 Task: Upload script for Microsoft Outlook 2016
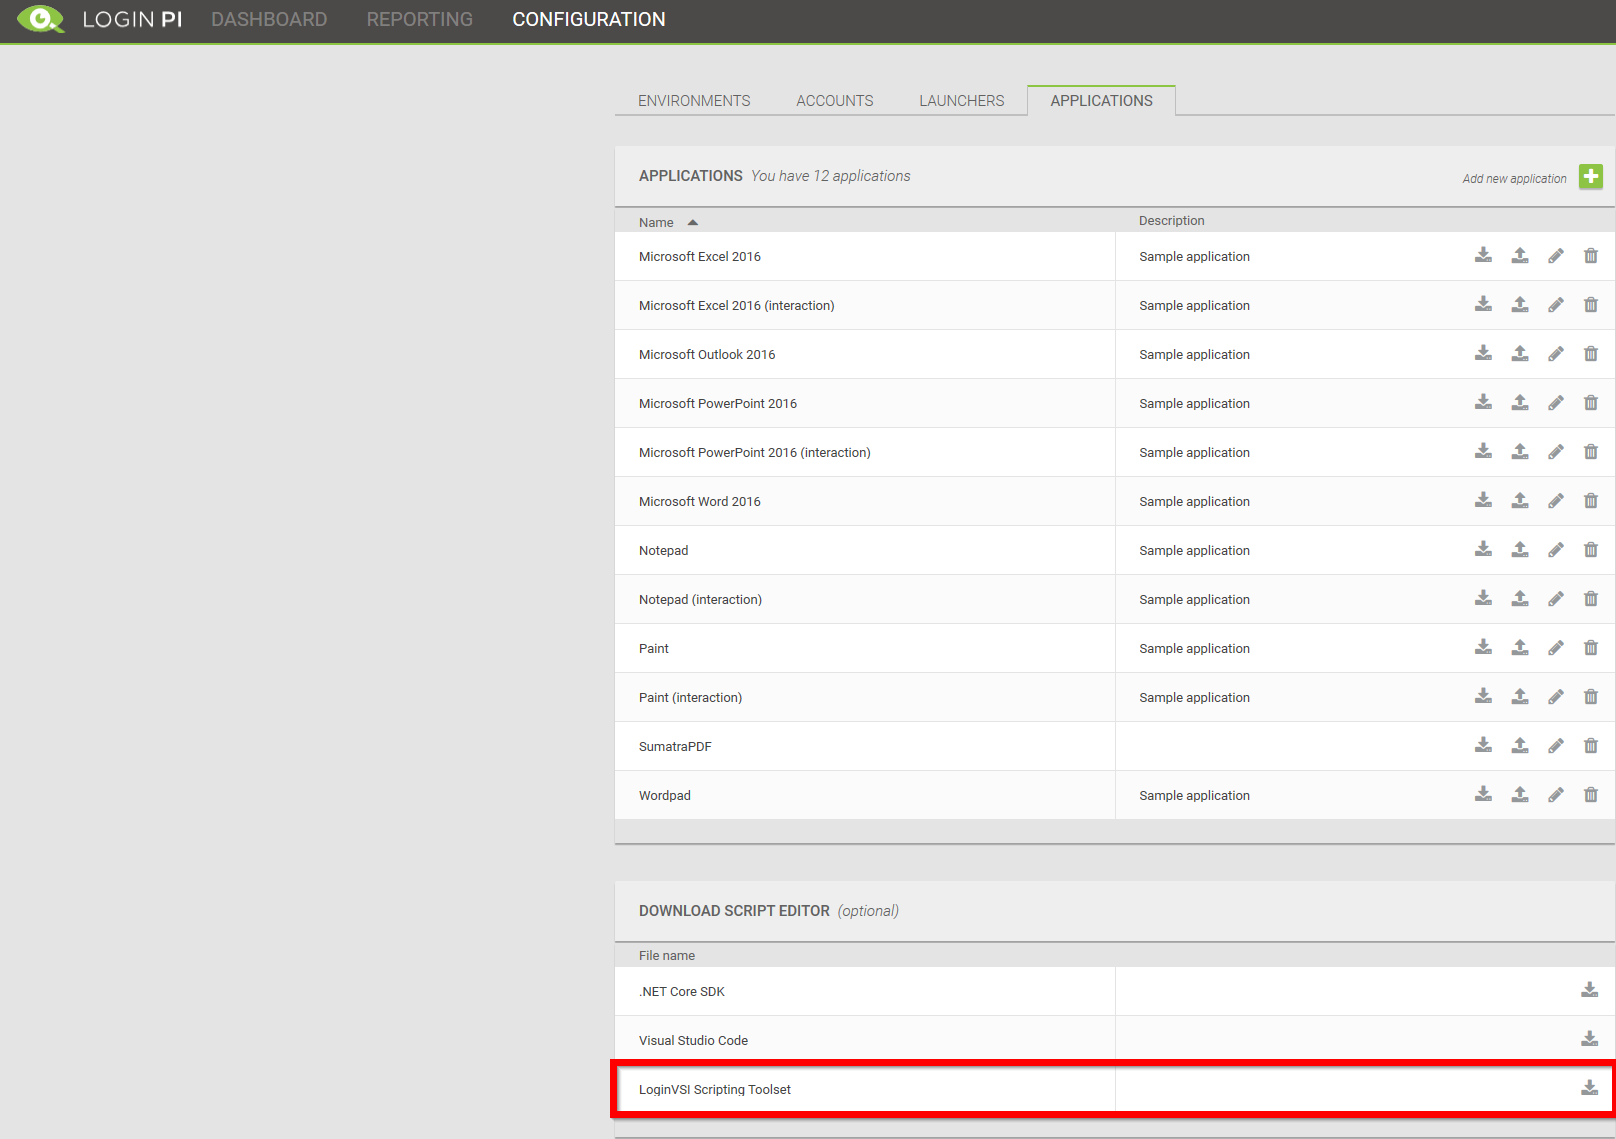coord(1520,354)
